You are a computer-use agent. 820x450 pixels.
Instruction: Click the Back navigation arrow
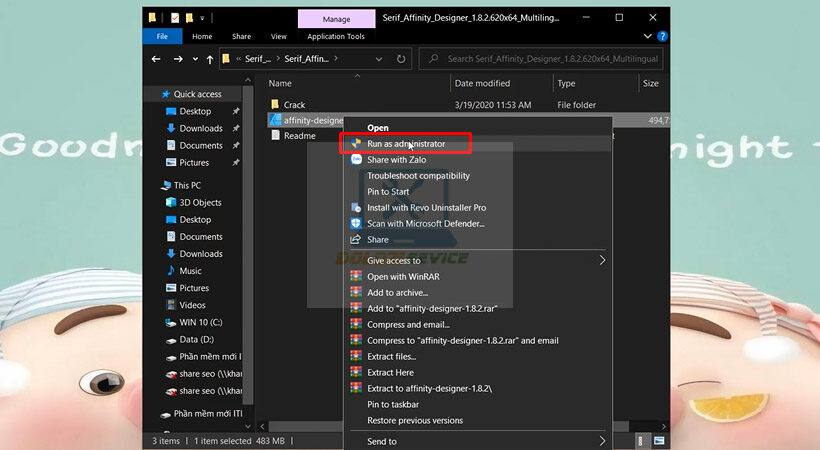[x=155, y=59]
